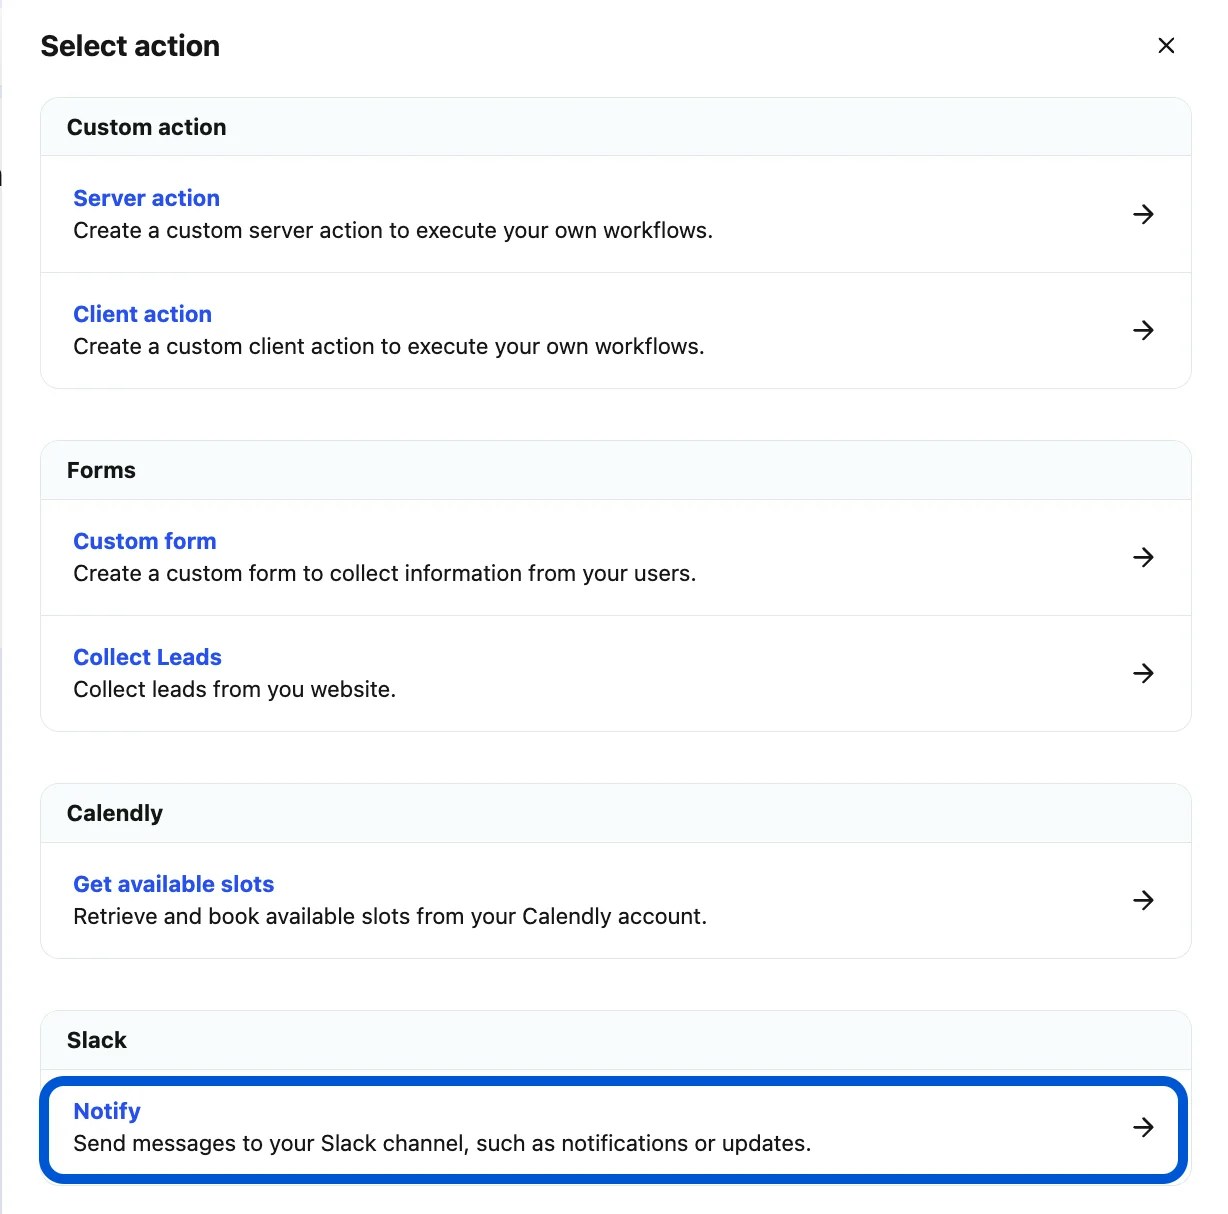Click the Slack section header
The image size is (1228, 1214).
click(x=96, y=1040)
